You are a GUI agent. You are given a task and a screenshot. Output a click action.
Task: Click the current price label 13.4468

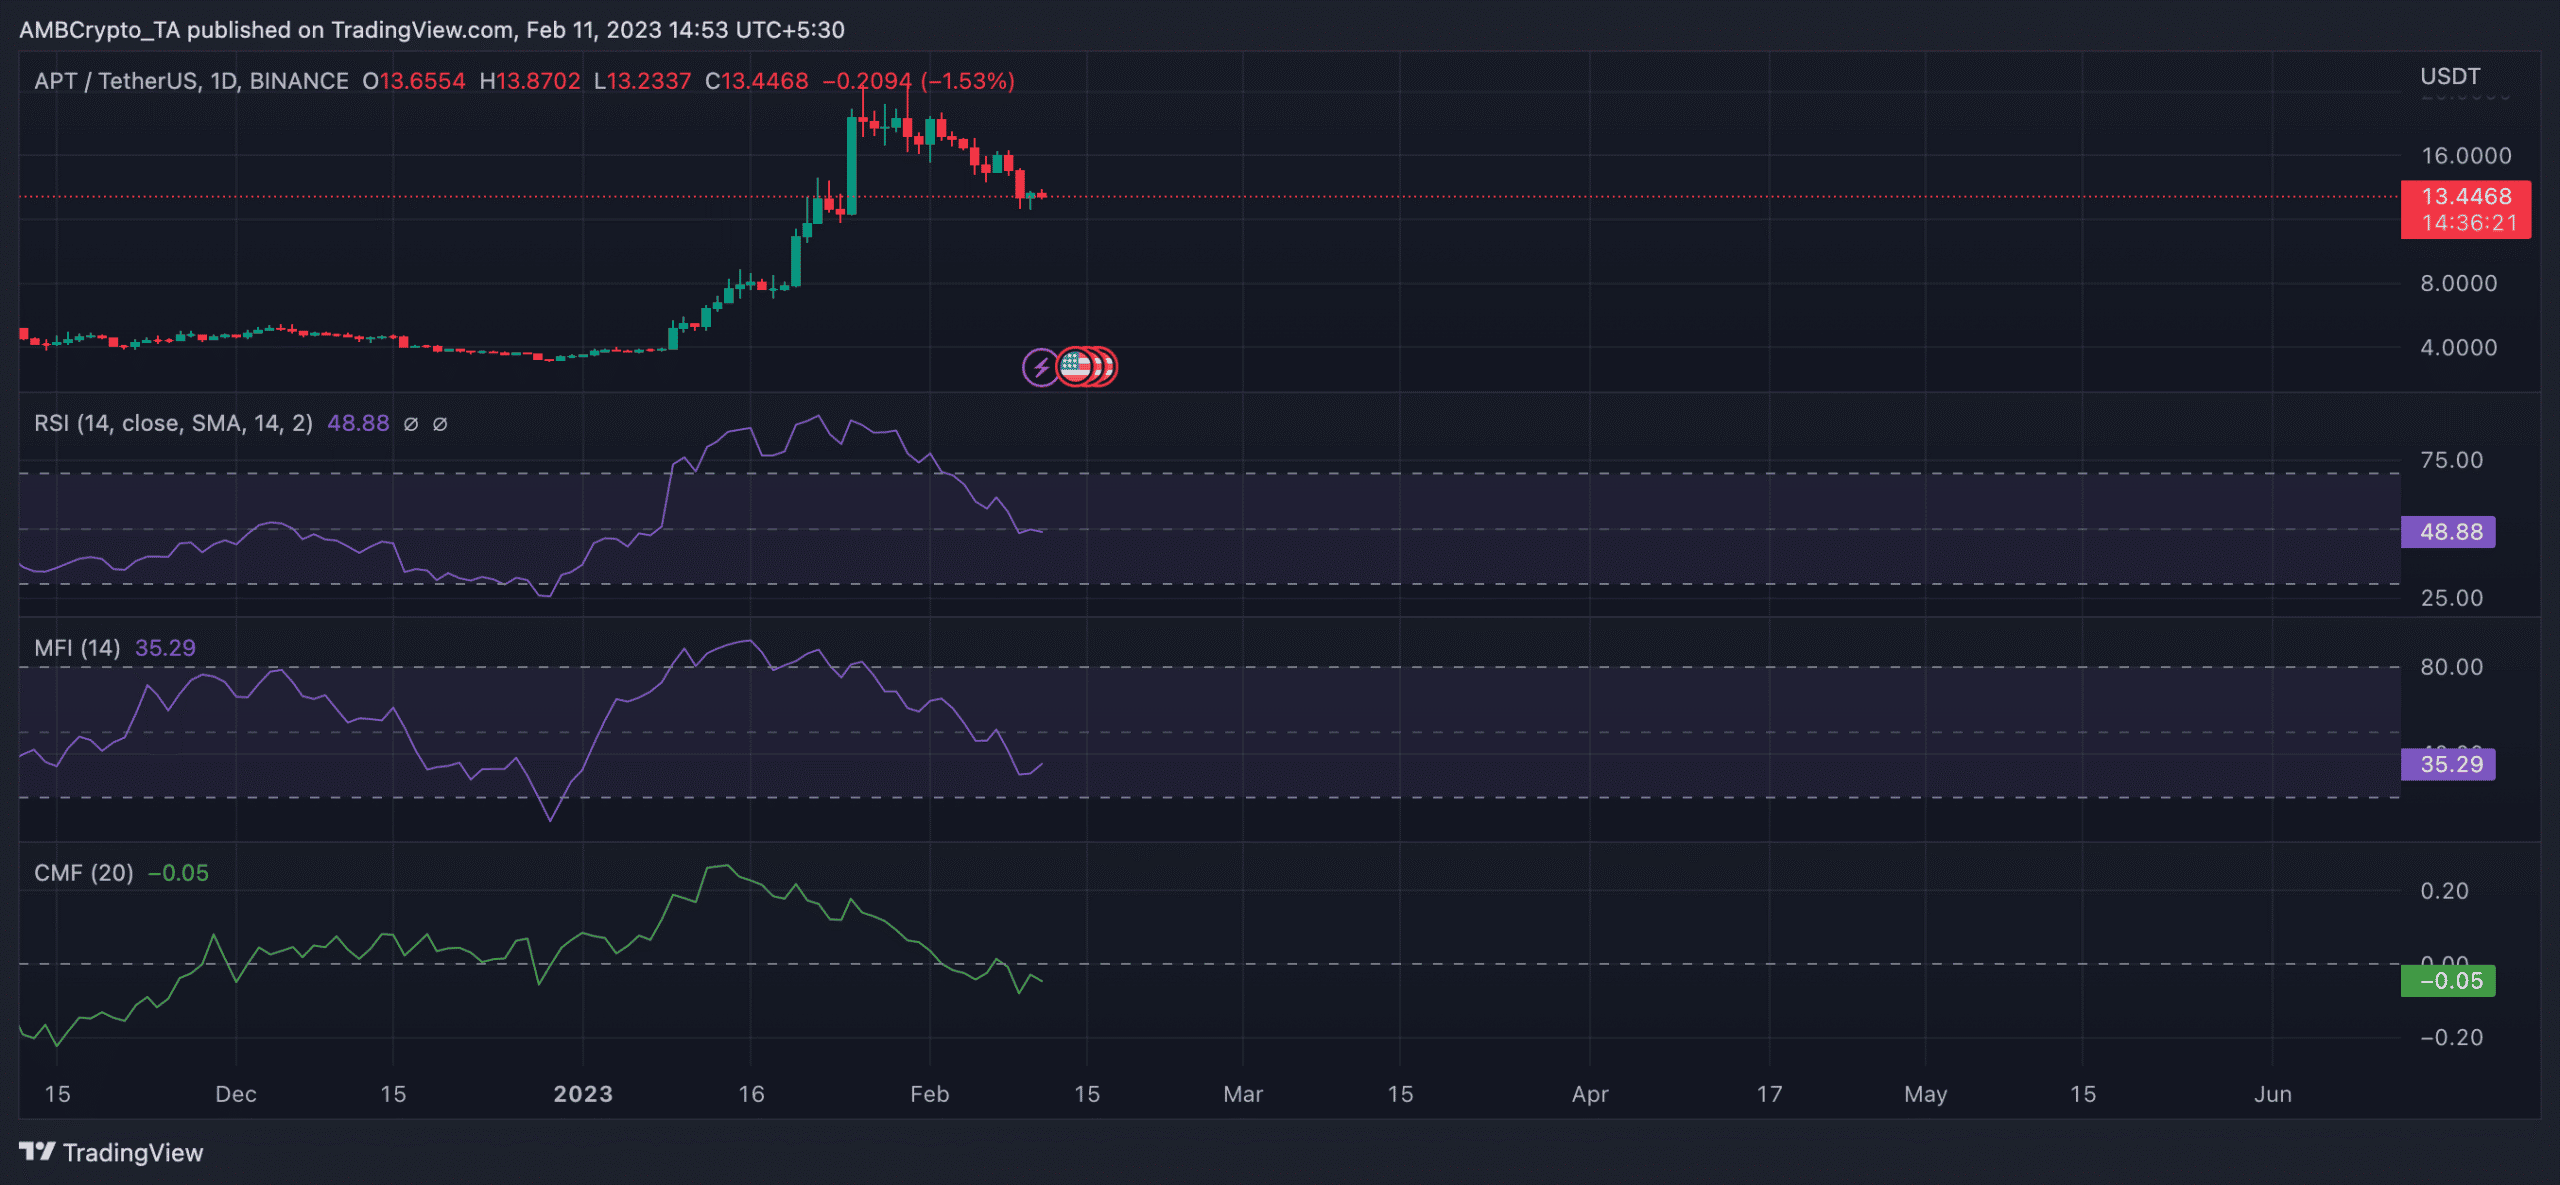tap(2466, 196)
